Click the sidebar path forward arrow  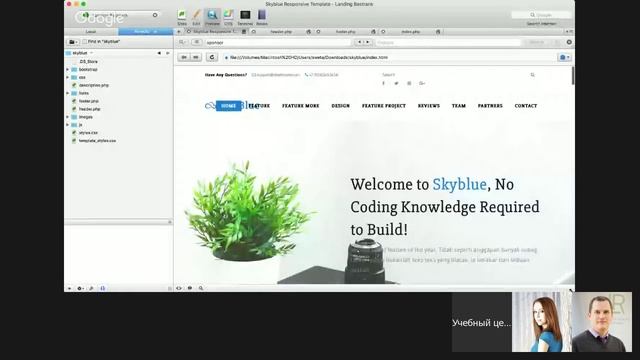point(167,53)
